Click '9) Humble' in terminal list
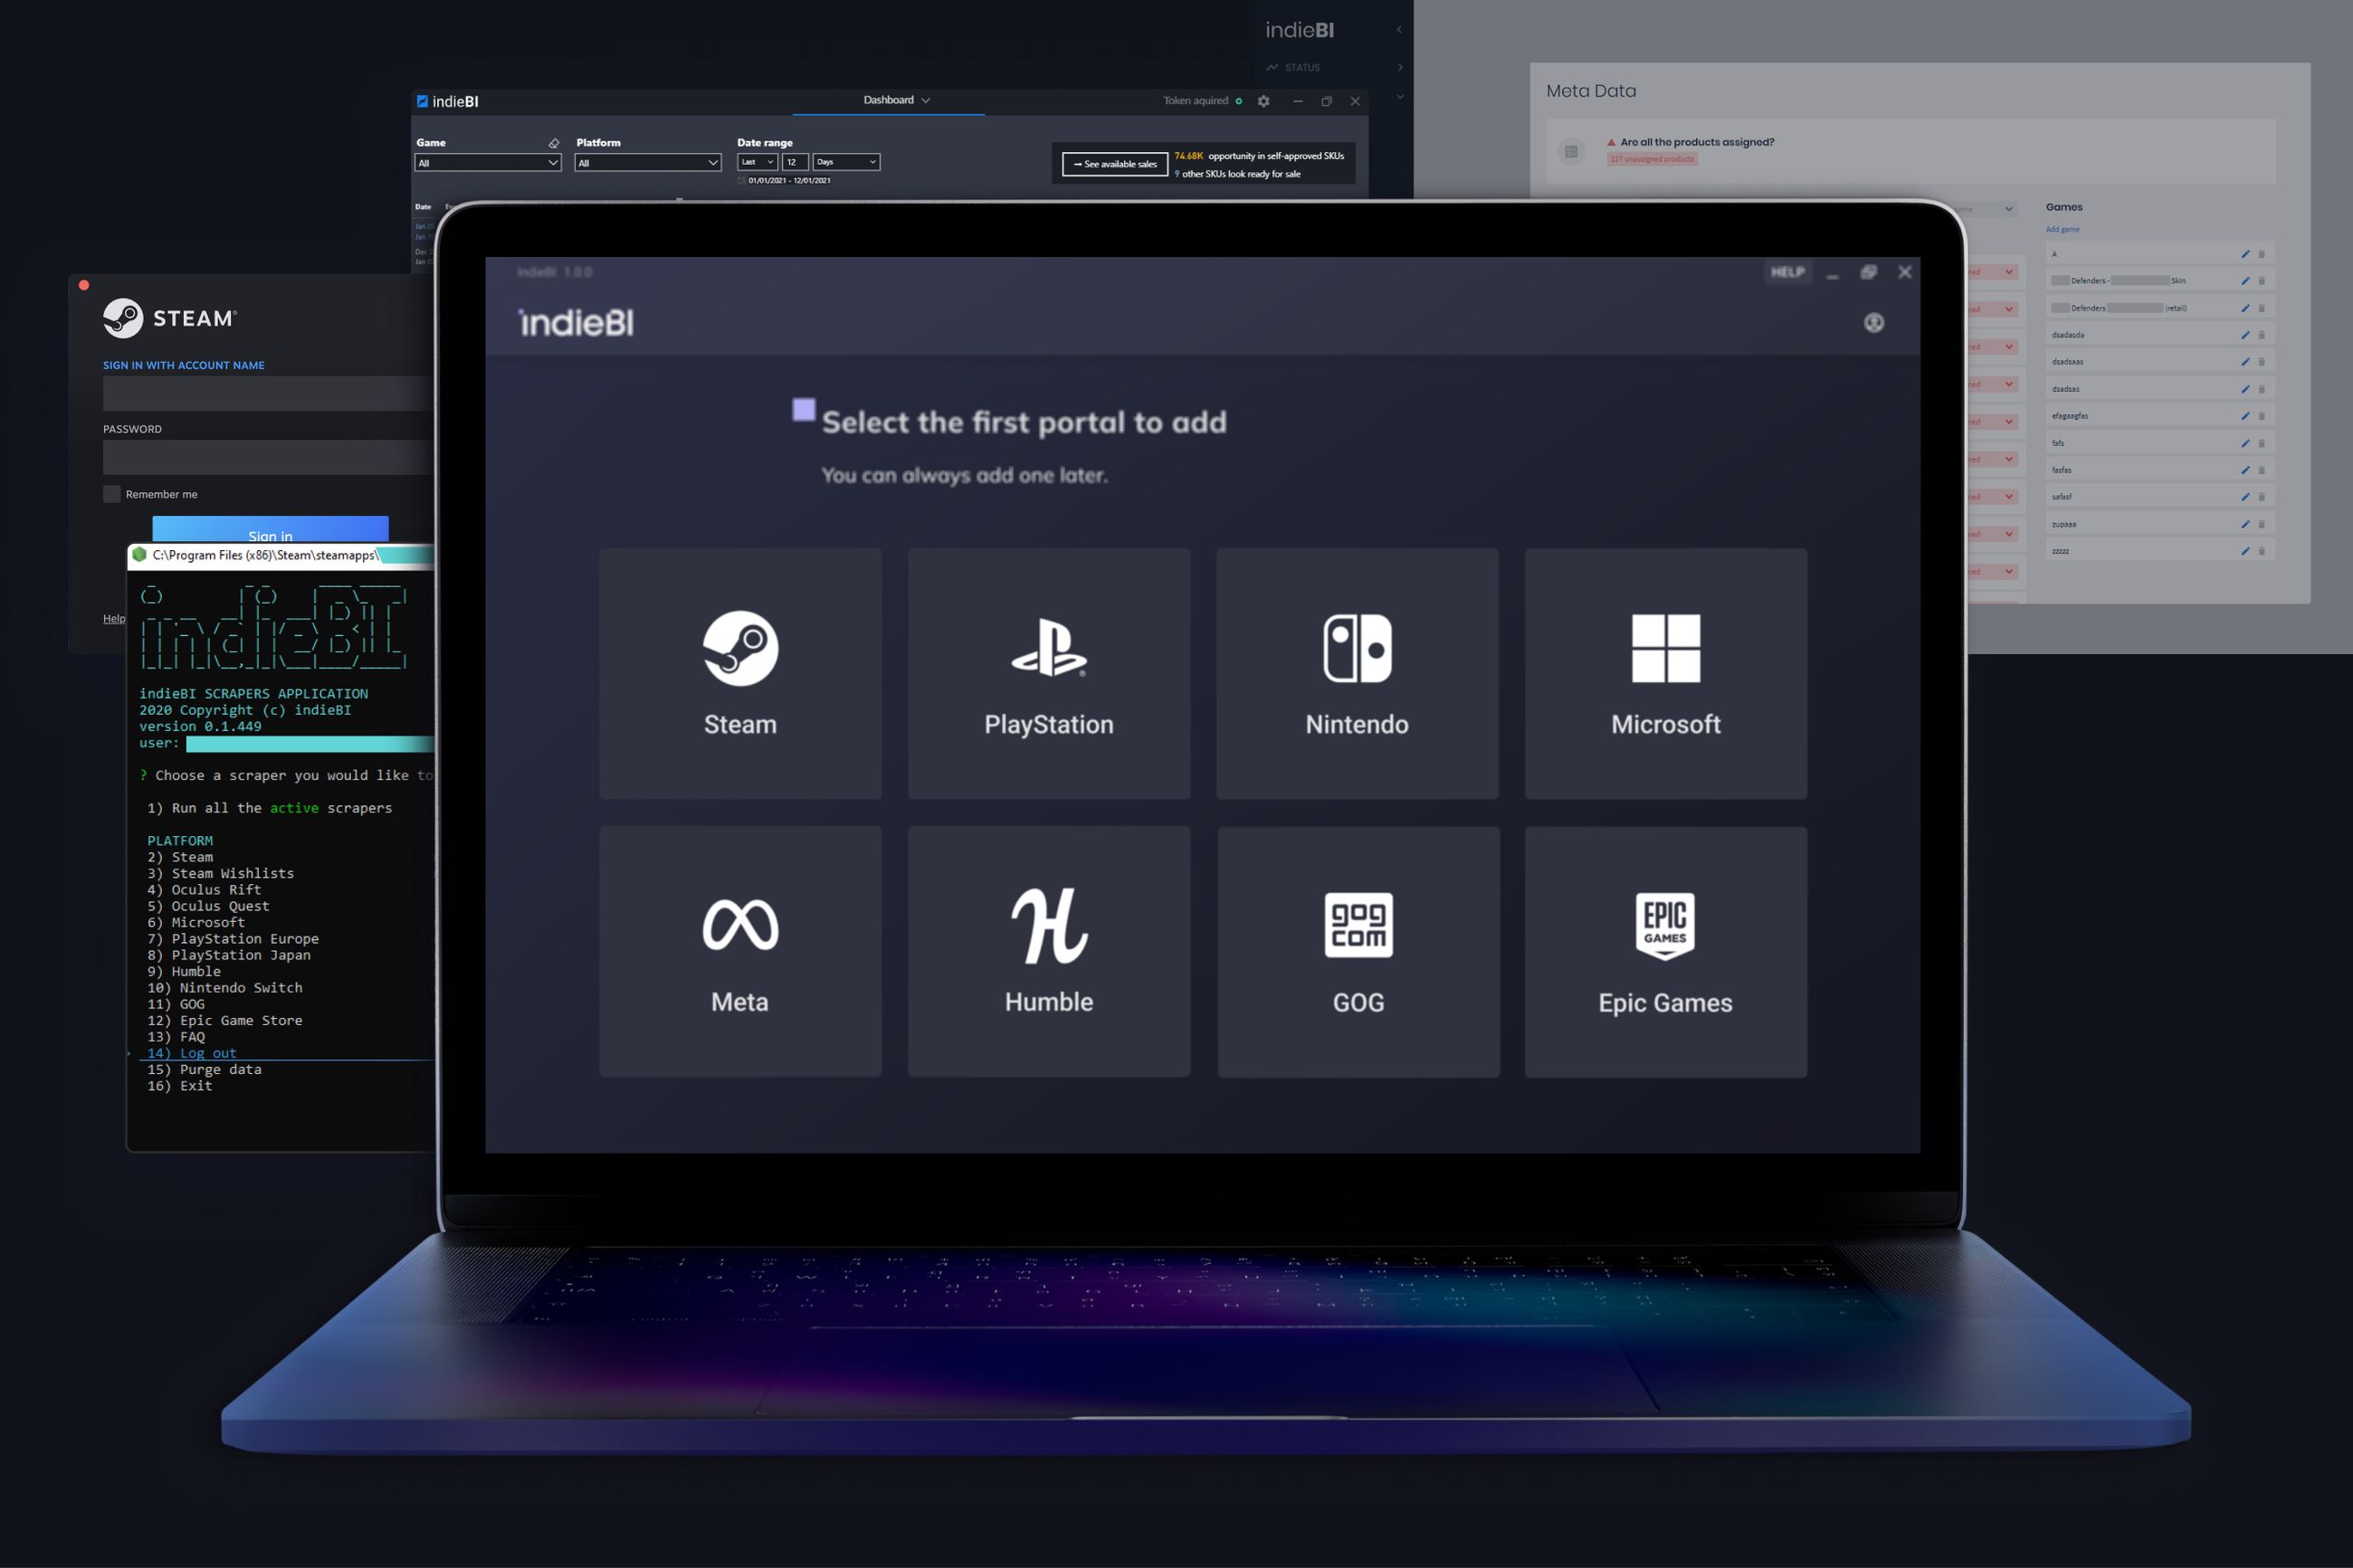This screenshot has height=1568, width=2353. pos(184,971)
